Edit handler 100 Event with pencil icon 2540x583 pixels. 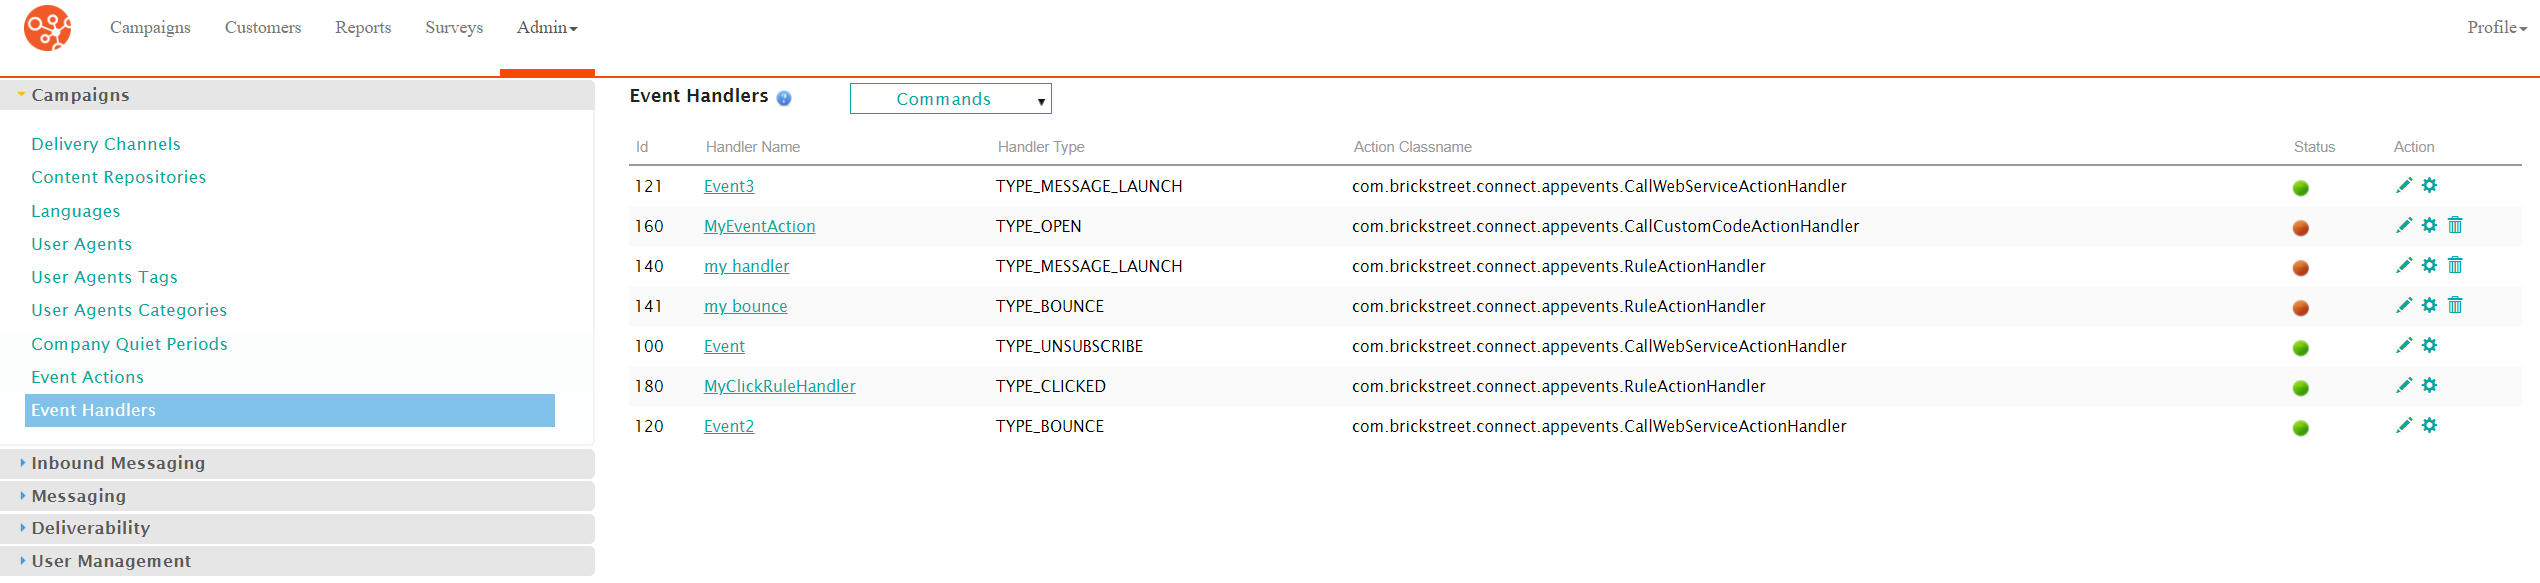[x=2404, y=345]
